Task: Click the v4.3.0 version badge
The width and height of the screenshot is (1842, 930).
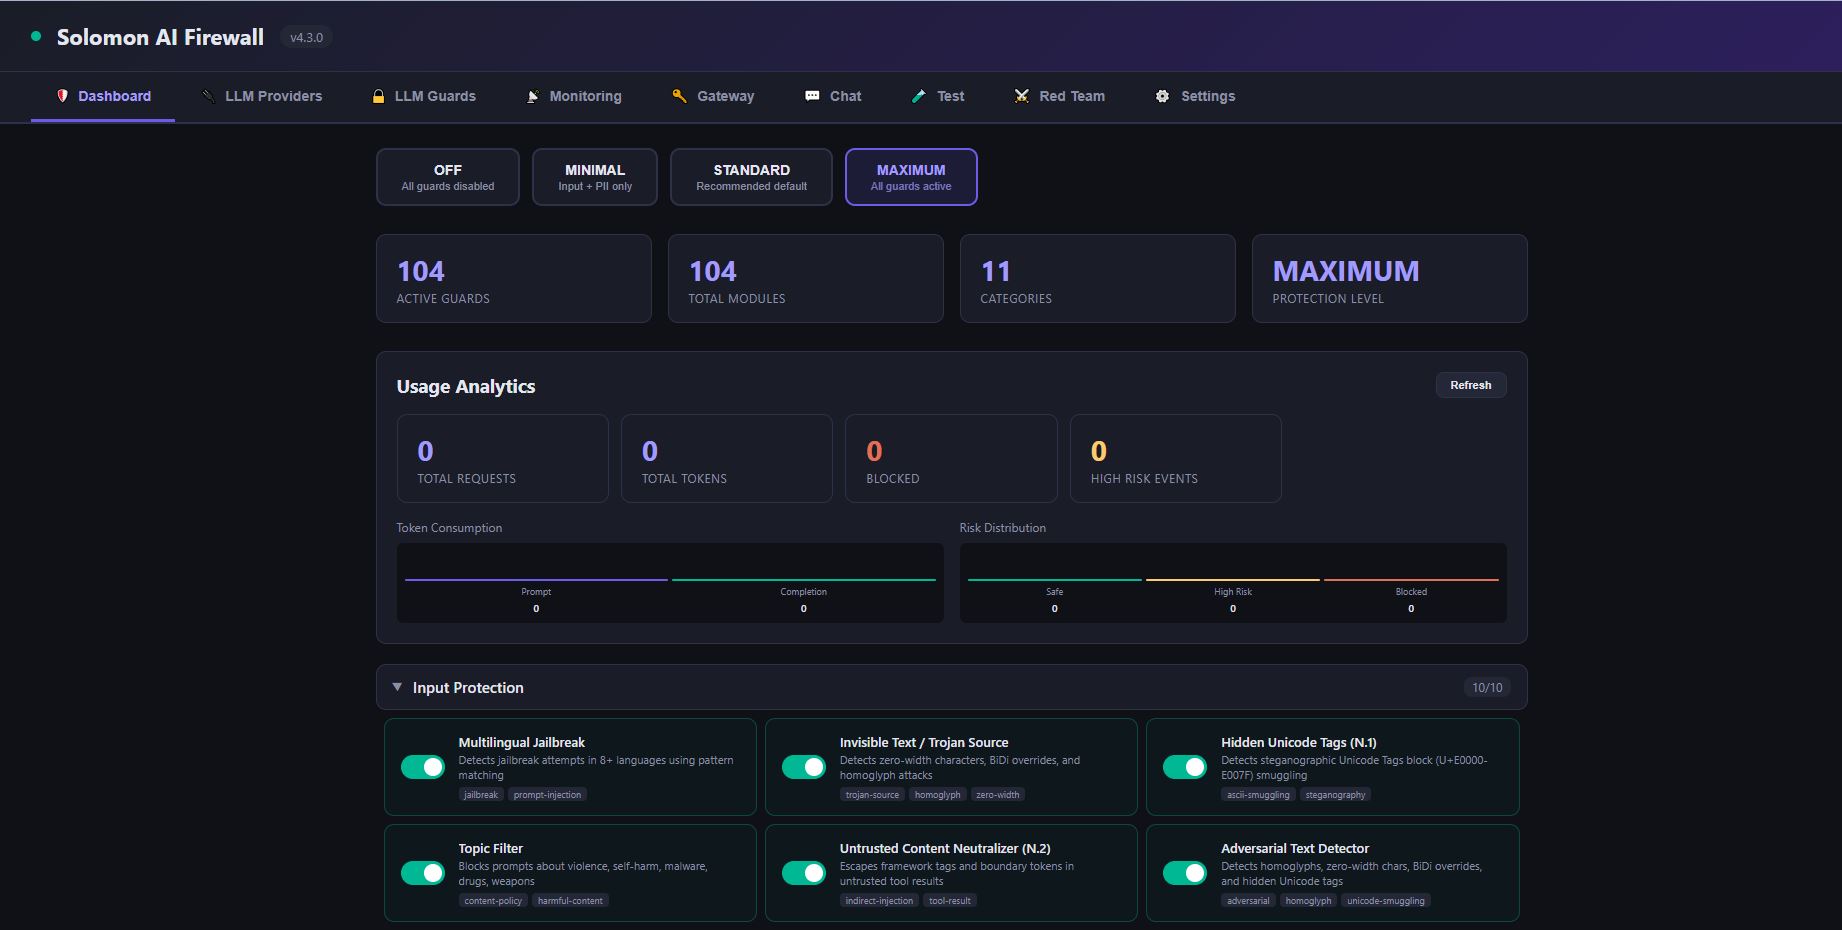Action: coord(306,37)
